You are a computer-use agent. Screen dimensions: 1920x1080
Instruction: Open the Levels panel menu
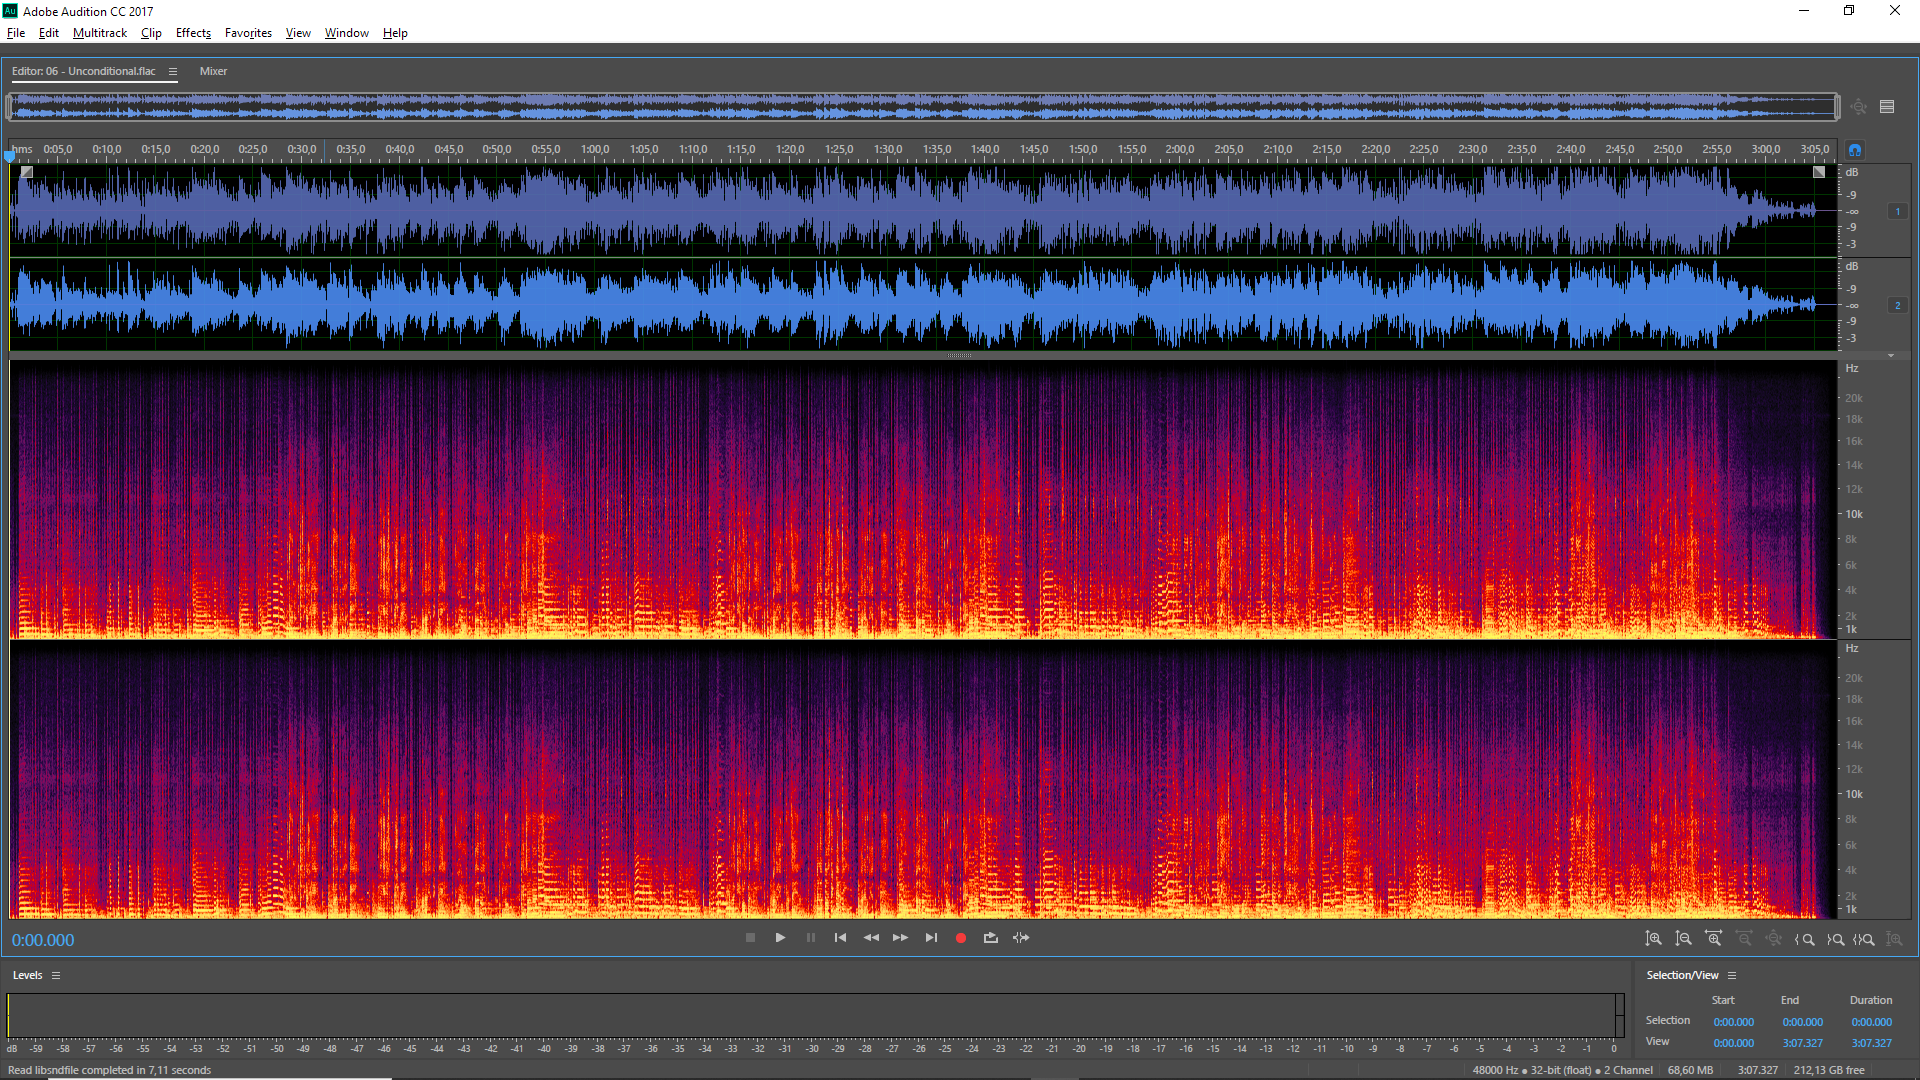point(56,975)
